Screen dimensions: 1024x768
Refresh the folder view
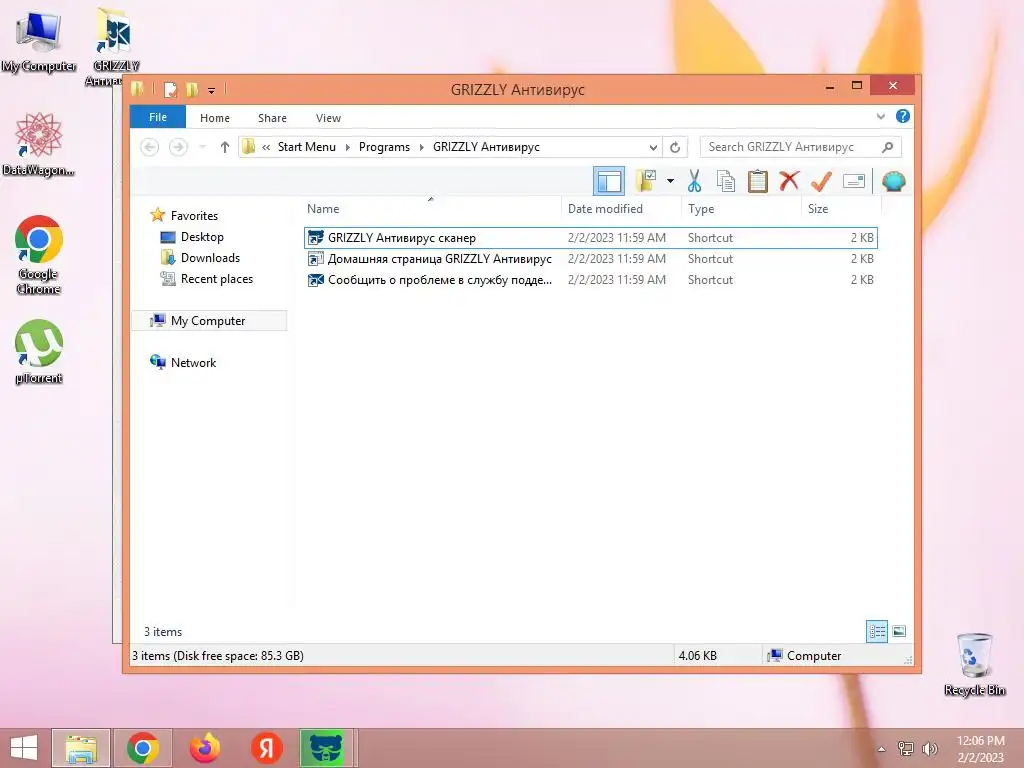[675, 147]
